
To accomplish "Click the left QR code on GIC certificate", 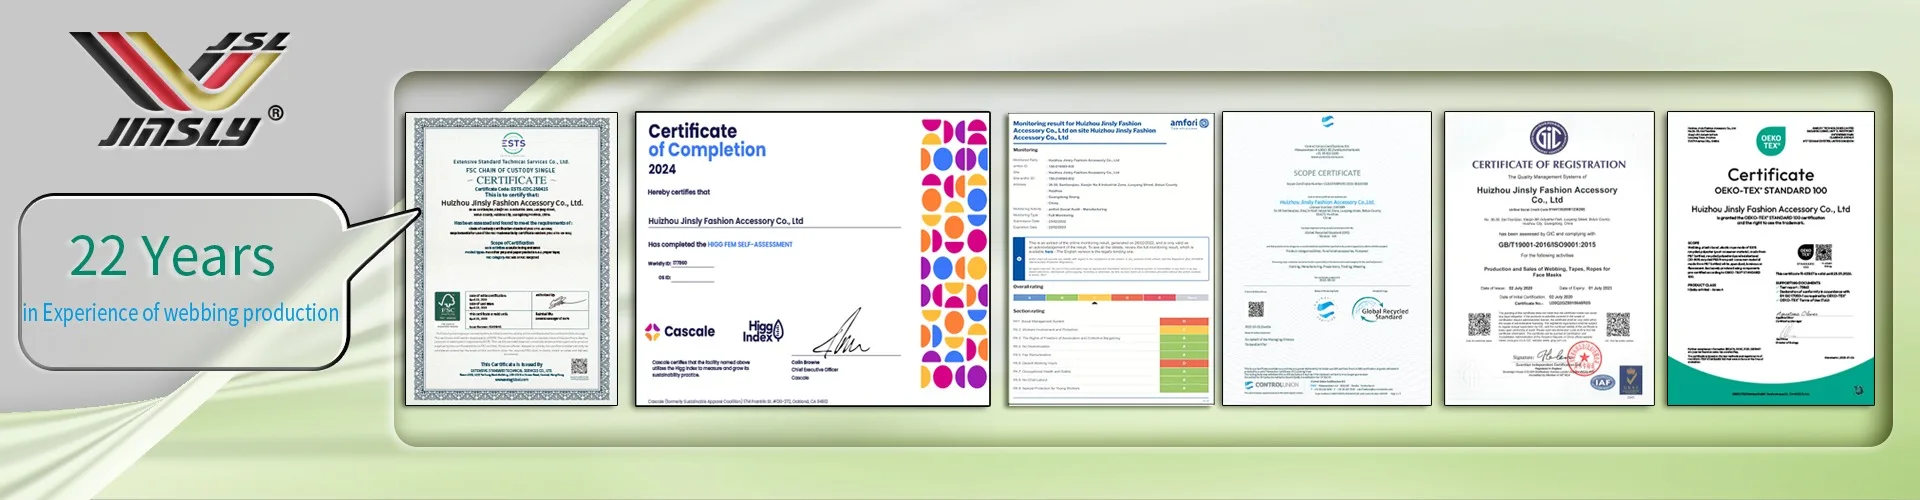I will 1479,325.
